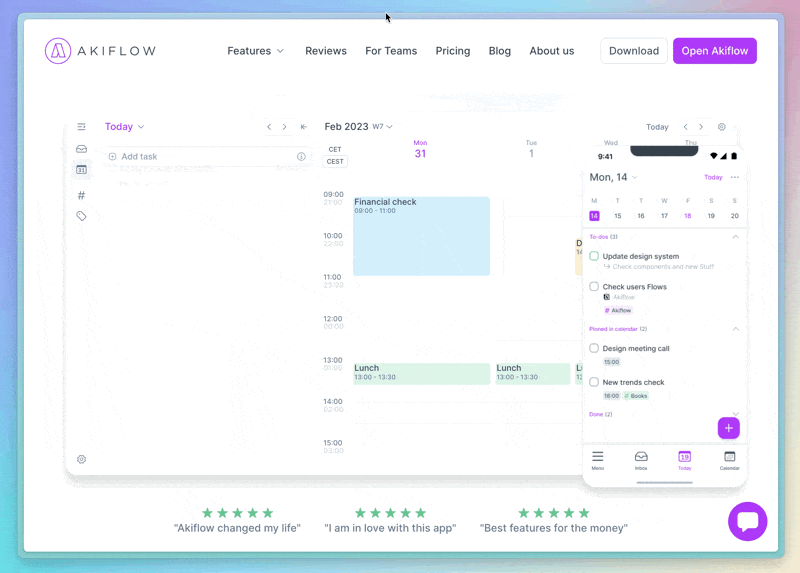Image resolution: width=800 pixels, height=573 pixels.
Task: Go to previous day in Today panel
Action: 269,127
